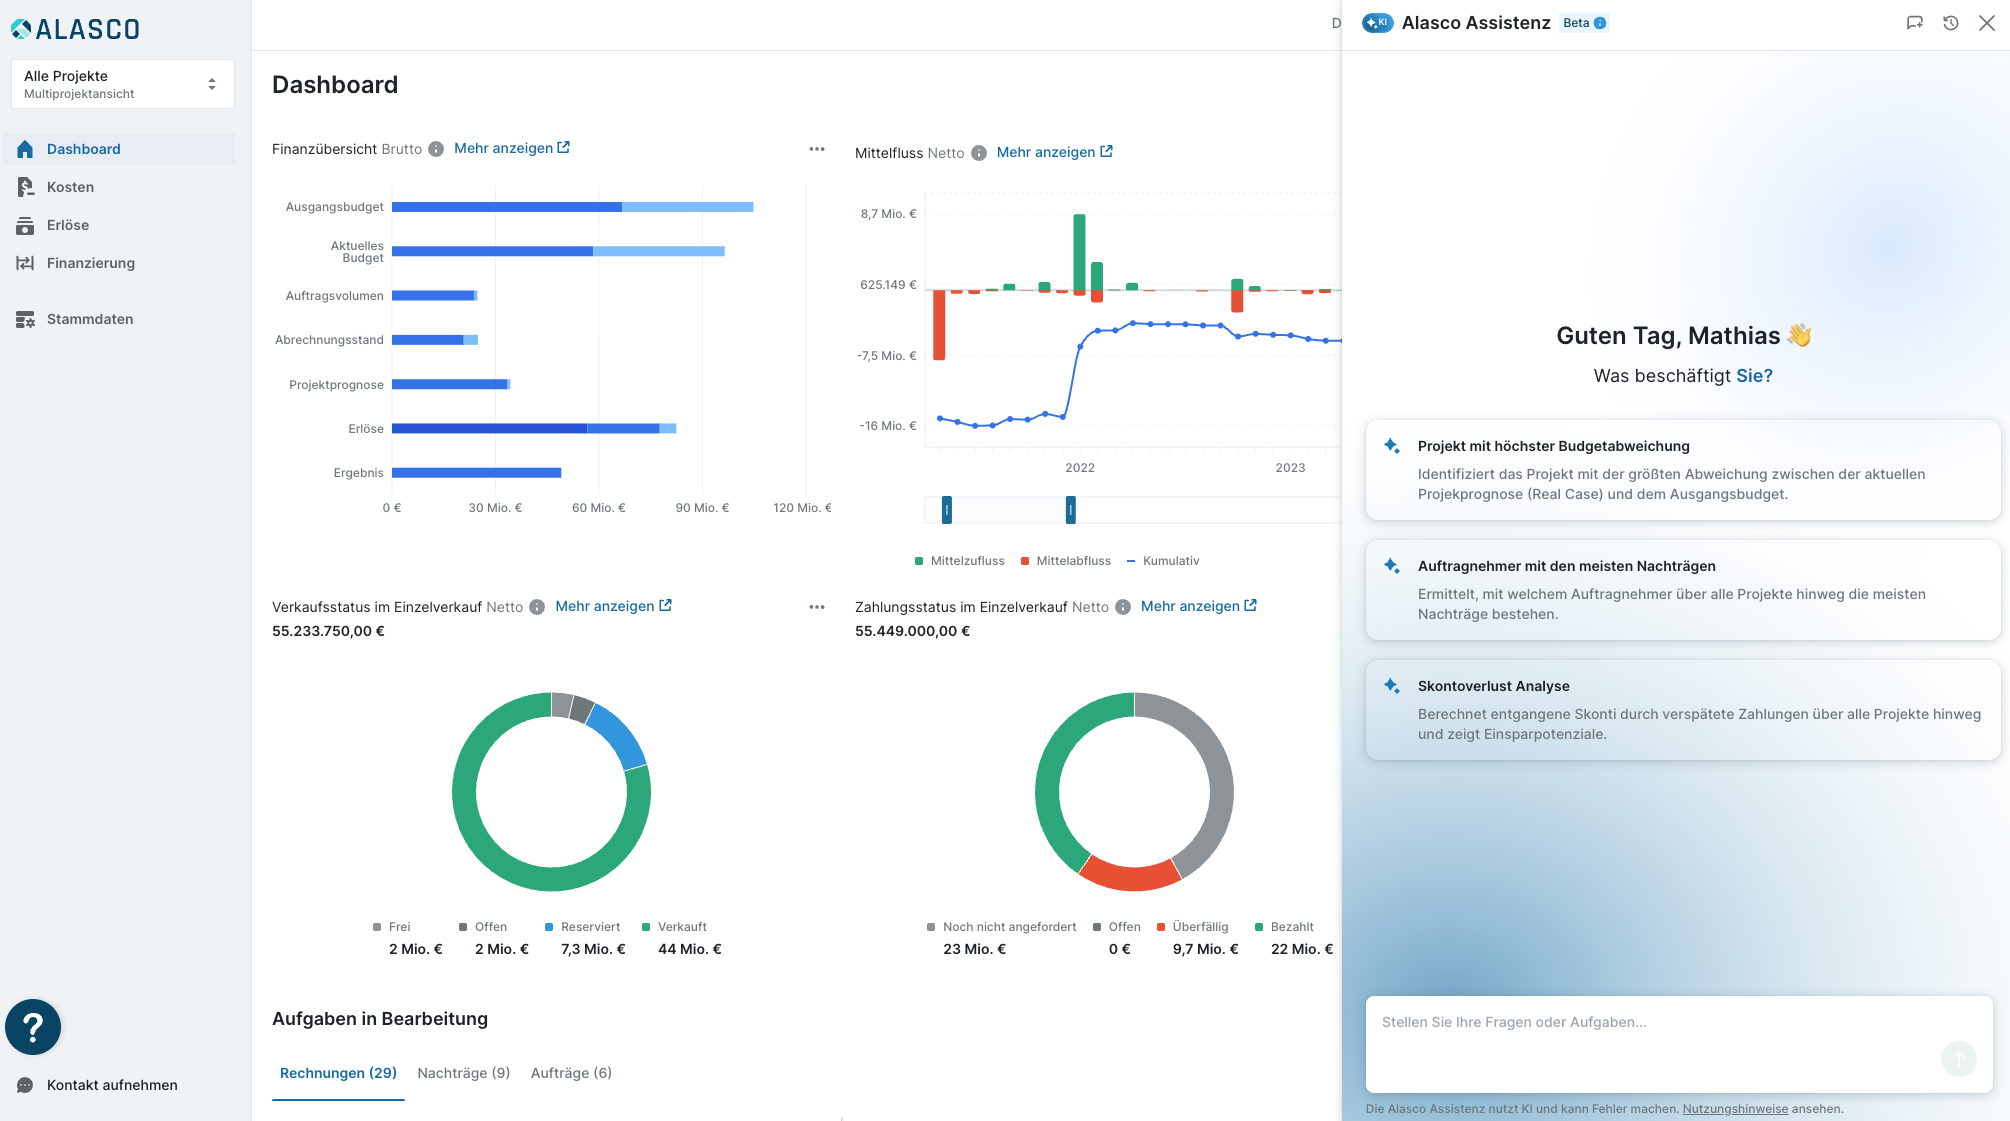Open the chat history icon in Assistenz panel

pyautogui.click(x=1950, y=23)
